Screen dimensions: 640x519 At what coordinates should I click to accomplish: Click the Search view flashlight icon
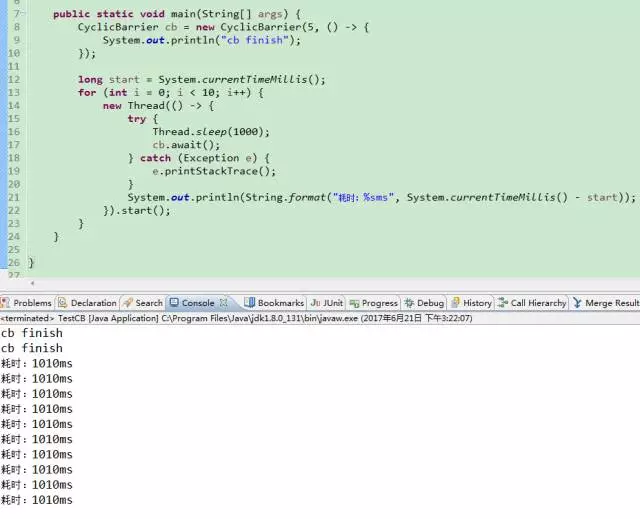128,303
